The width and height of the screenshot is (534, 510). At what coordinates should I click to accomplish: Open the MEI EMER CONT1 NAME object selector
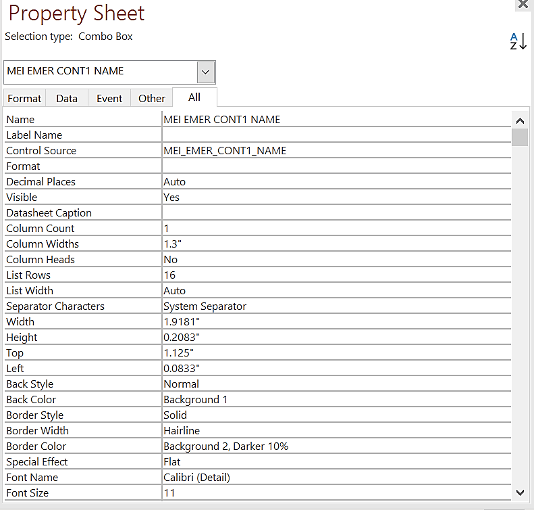206,72
